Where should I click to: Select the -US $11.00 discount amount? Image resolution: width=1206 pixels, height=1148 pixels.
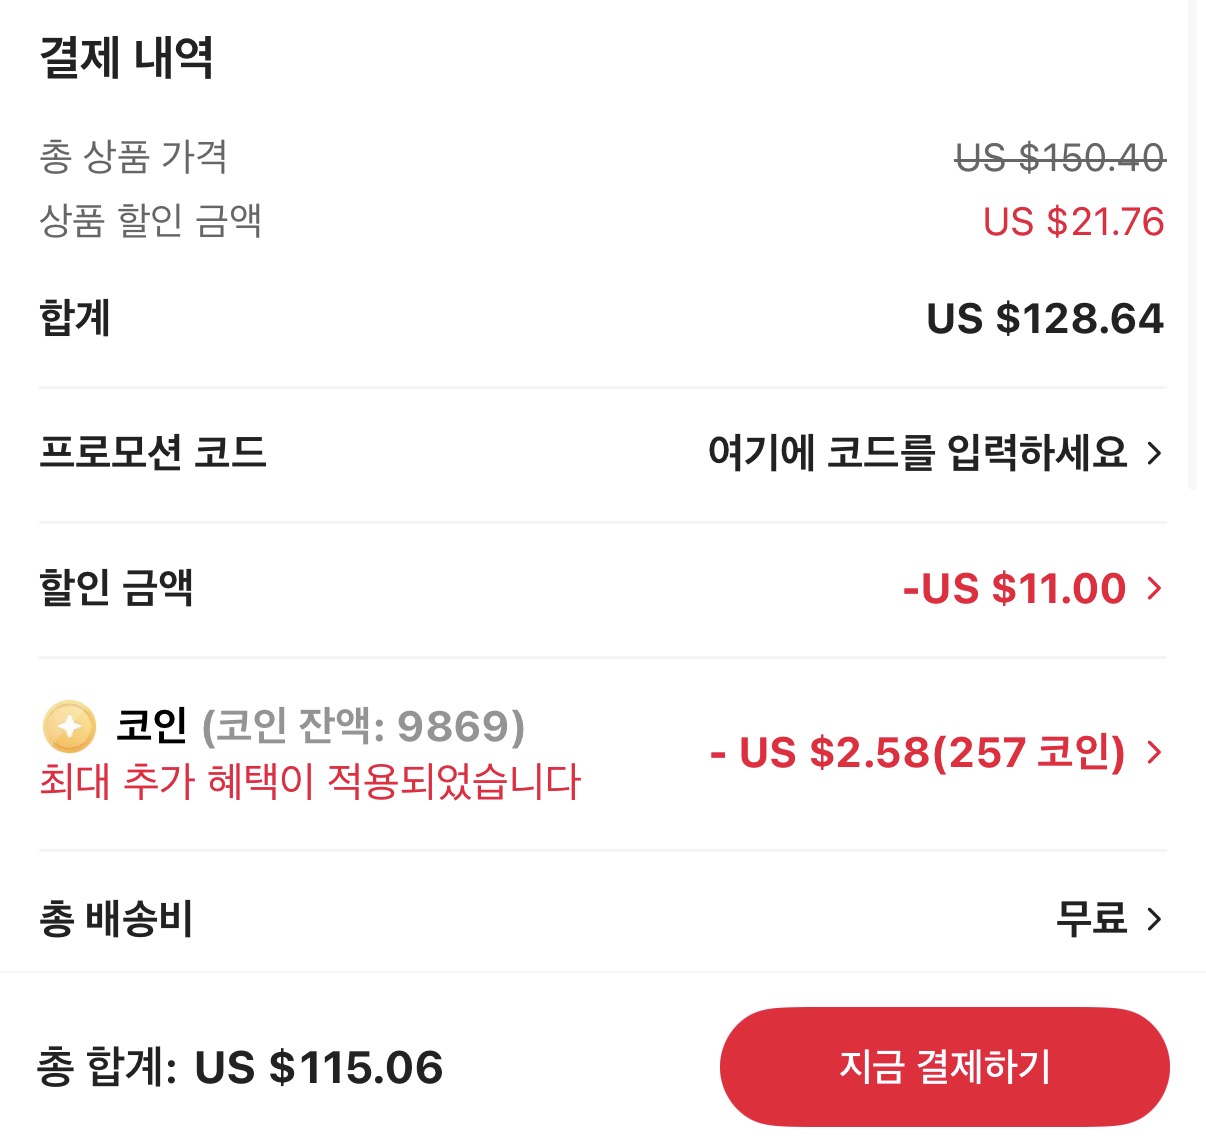pos(1014,588)
